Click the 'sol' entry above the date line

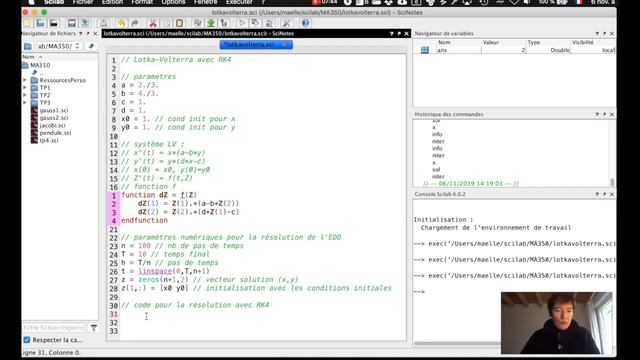pyautogui.click(x=436, y=169)
